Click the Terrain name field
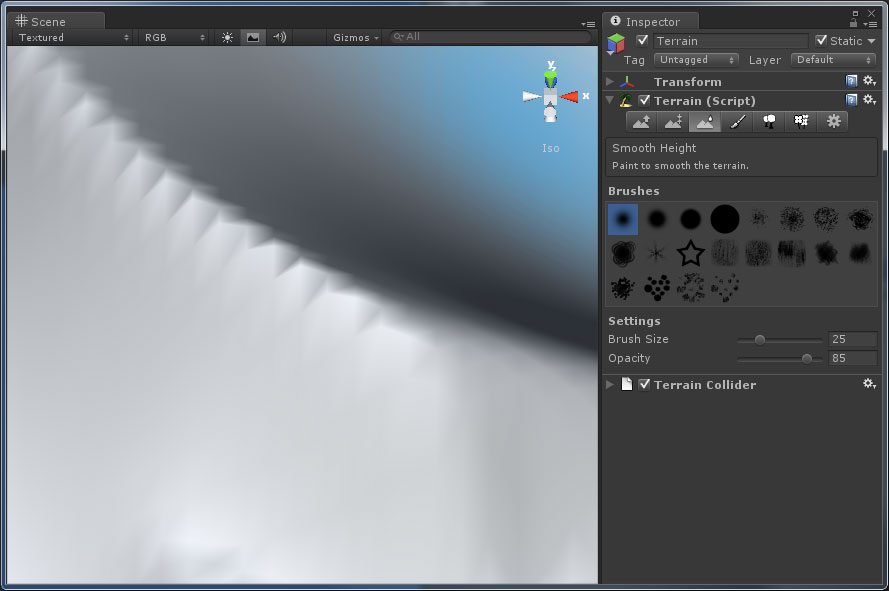 [x=730, y=41]
